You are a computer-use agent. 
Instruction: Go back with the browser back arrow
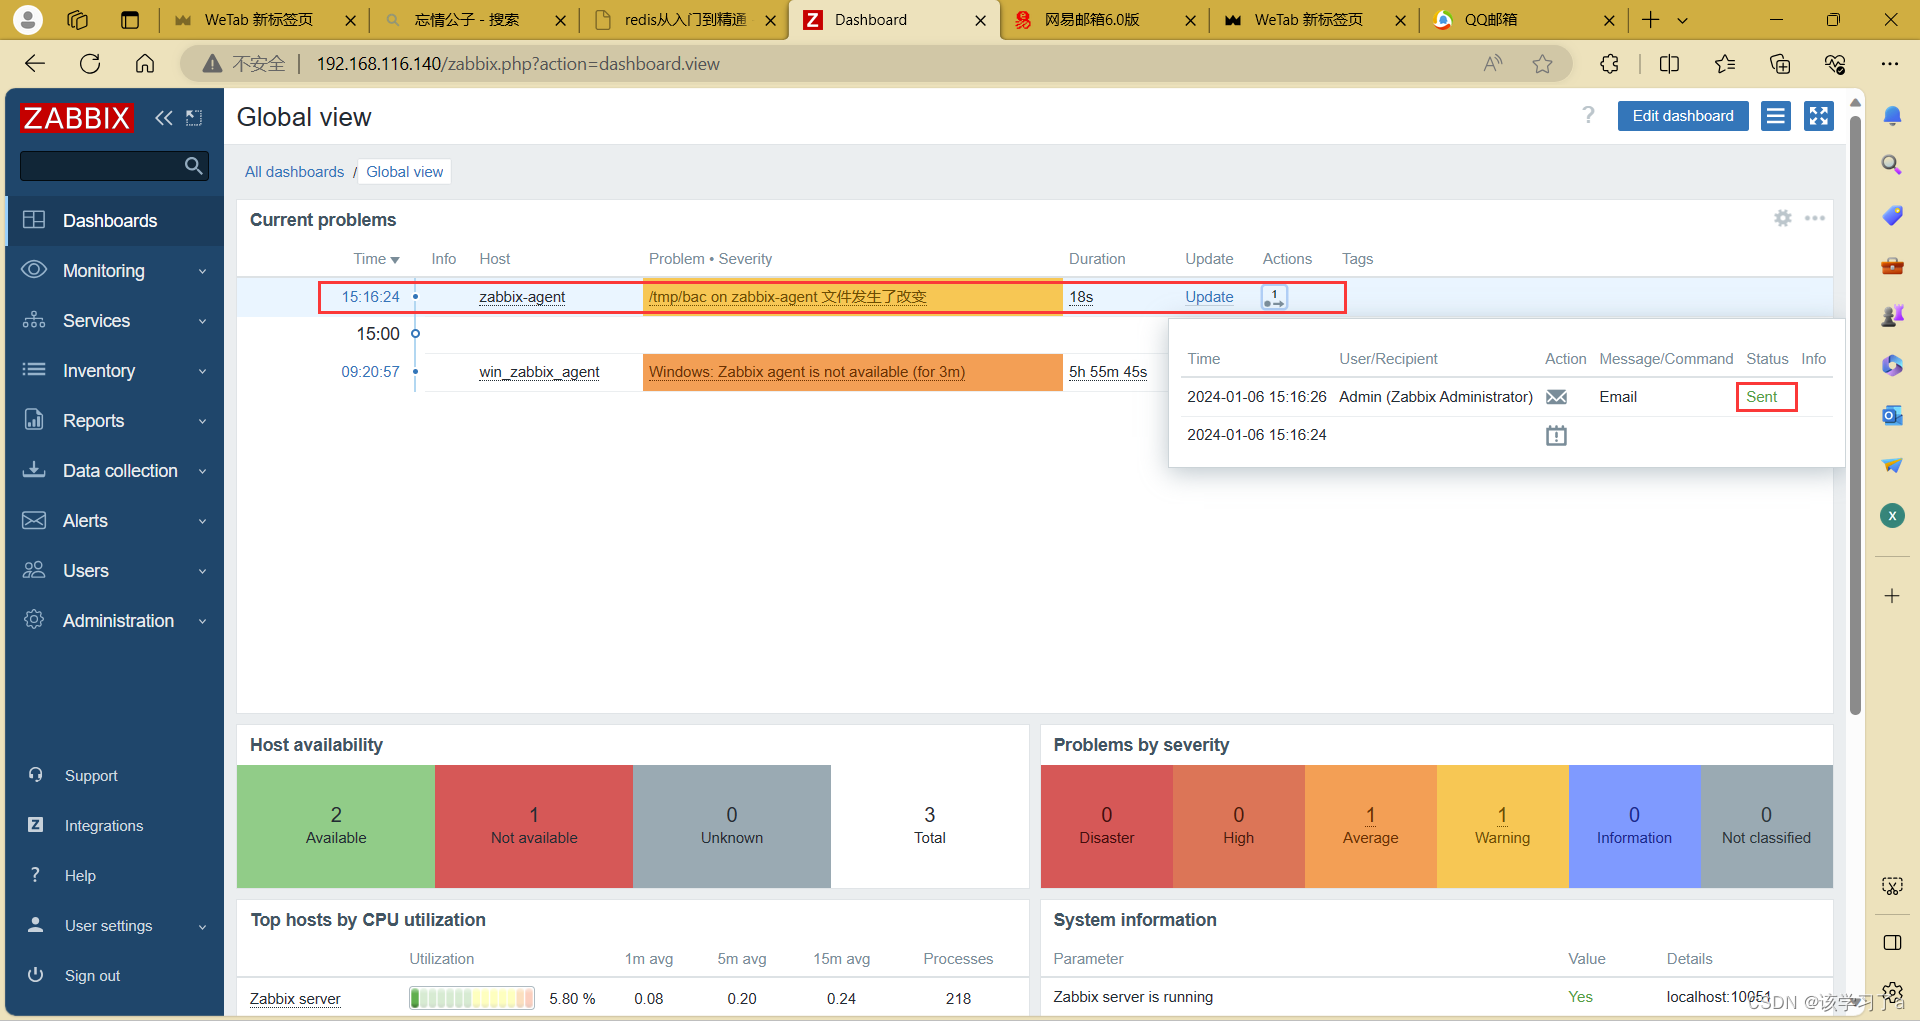coord(35,64)
